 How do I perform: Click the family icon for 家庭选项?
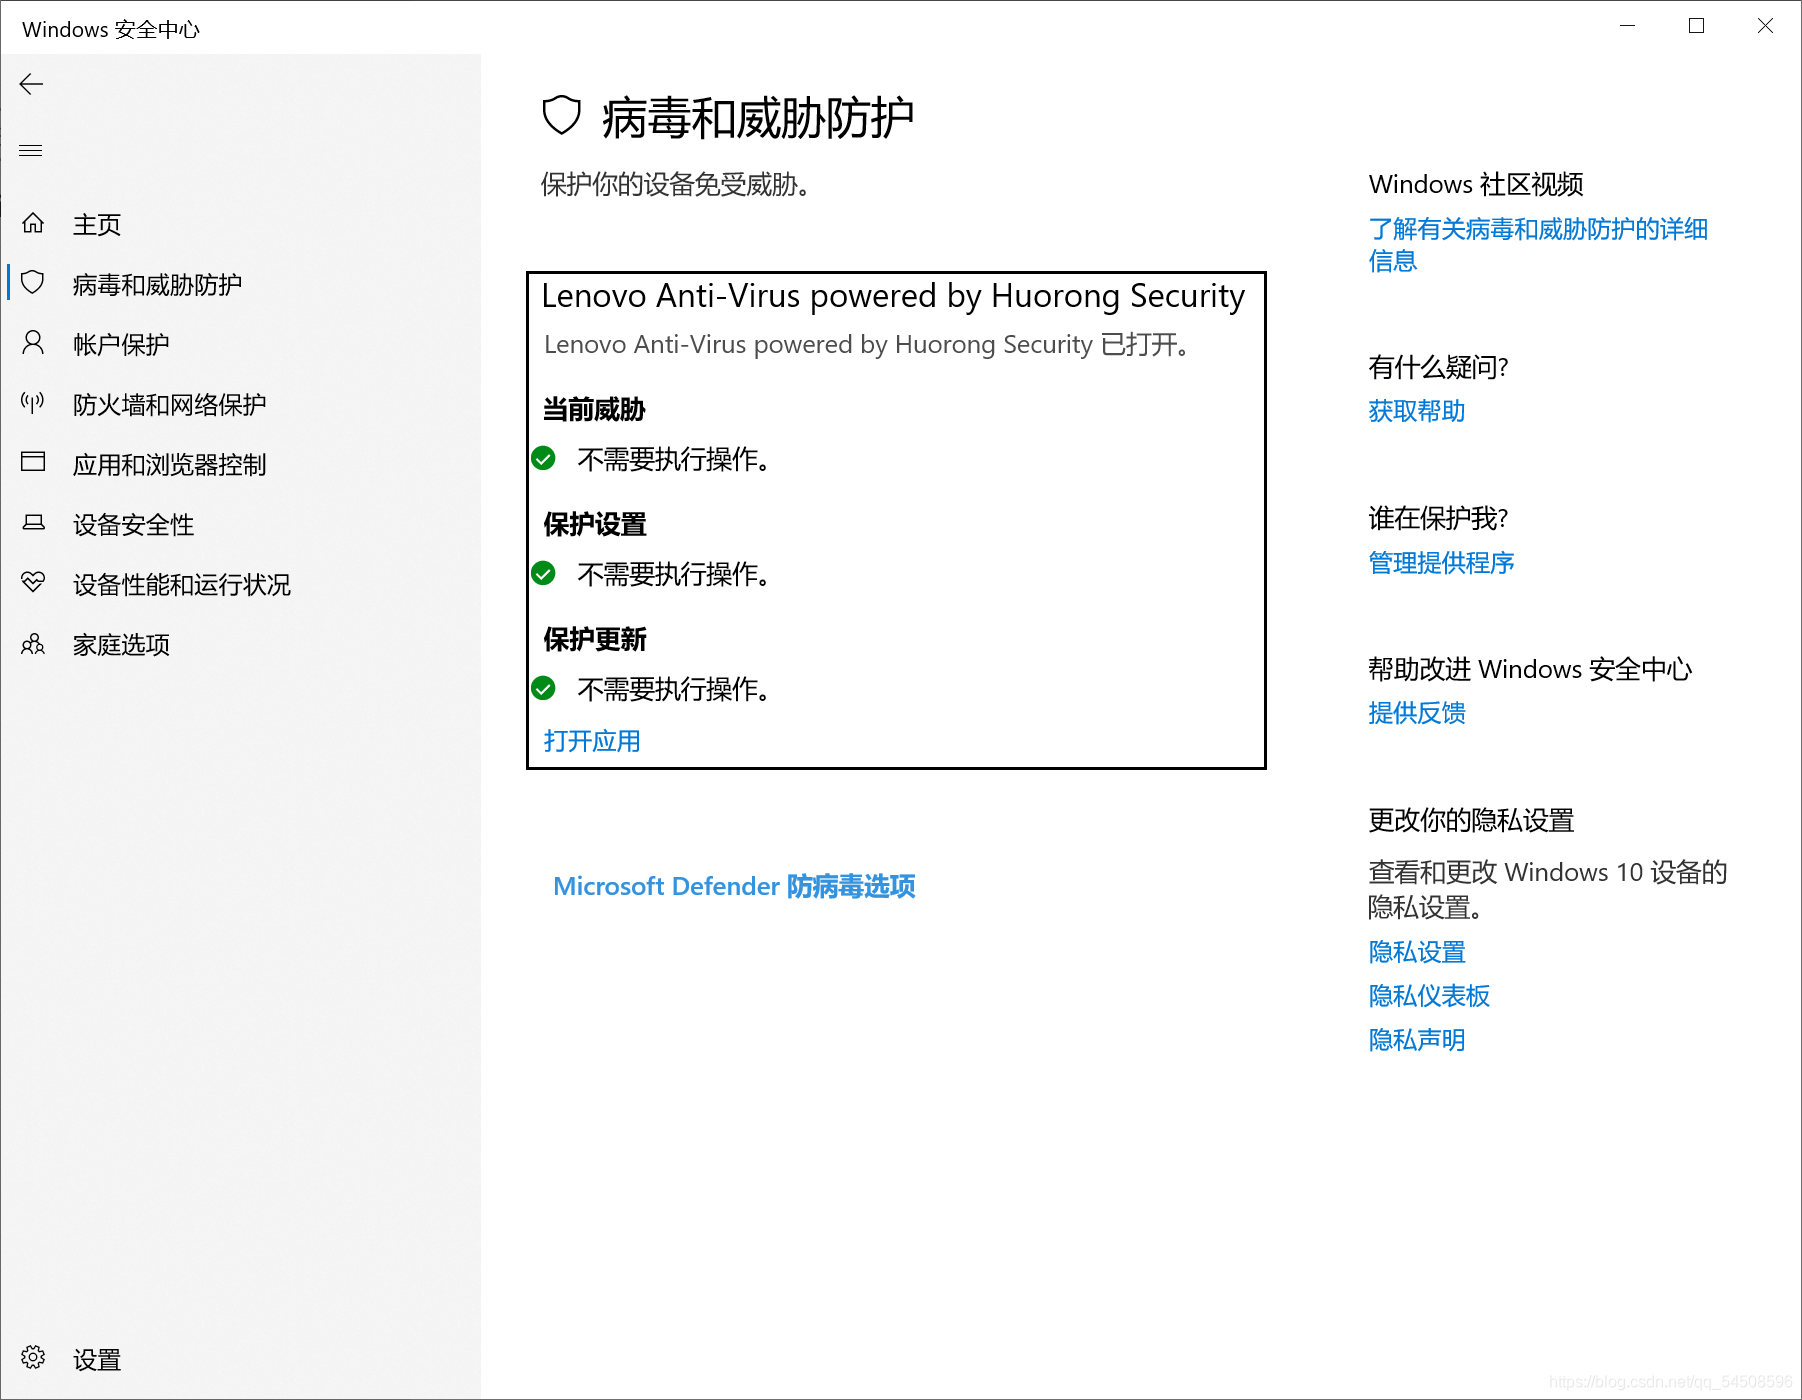33,644
